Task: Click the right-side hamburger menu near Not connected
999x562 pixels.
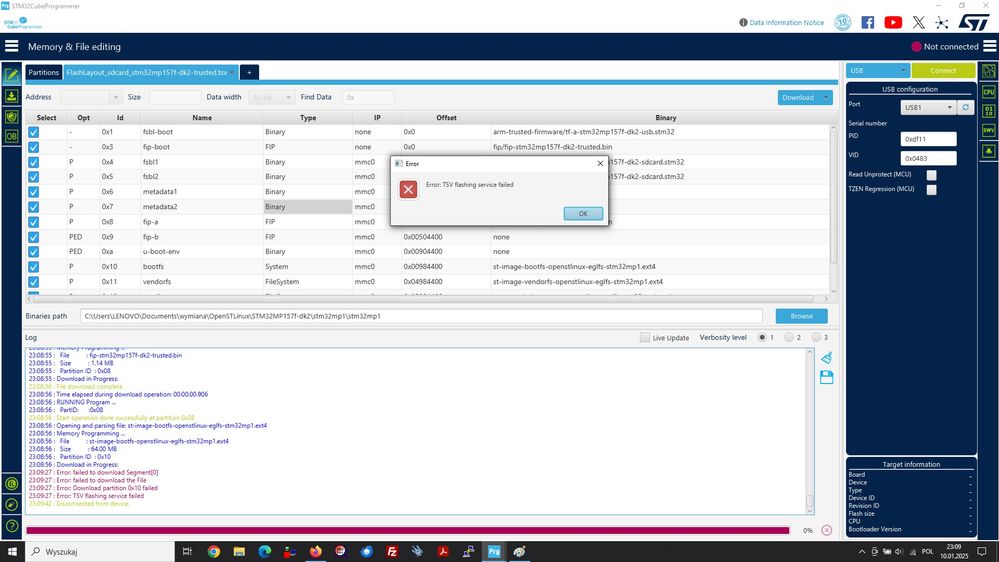Action: [989, 46]
